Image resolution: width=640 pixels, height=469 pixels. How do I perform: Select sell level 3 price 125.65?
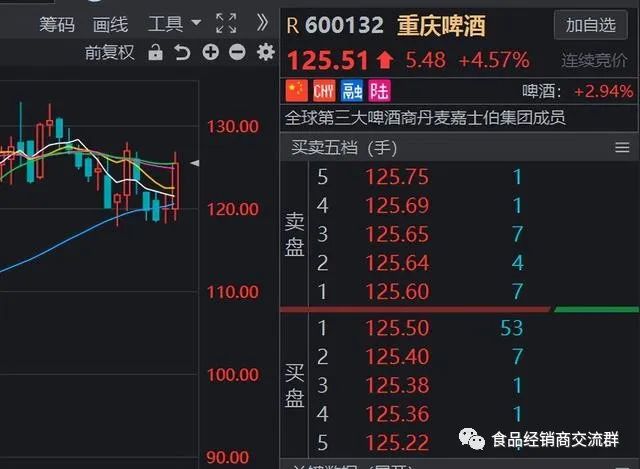click(397, 234)
